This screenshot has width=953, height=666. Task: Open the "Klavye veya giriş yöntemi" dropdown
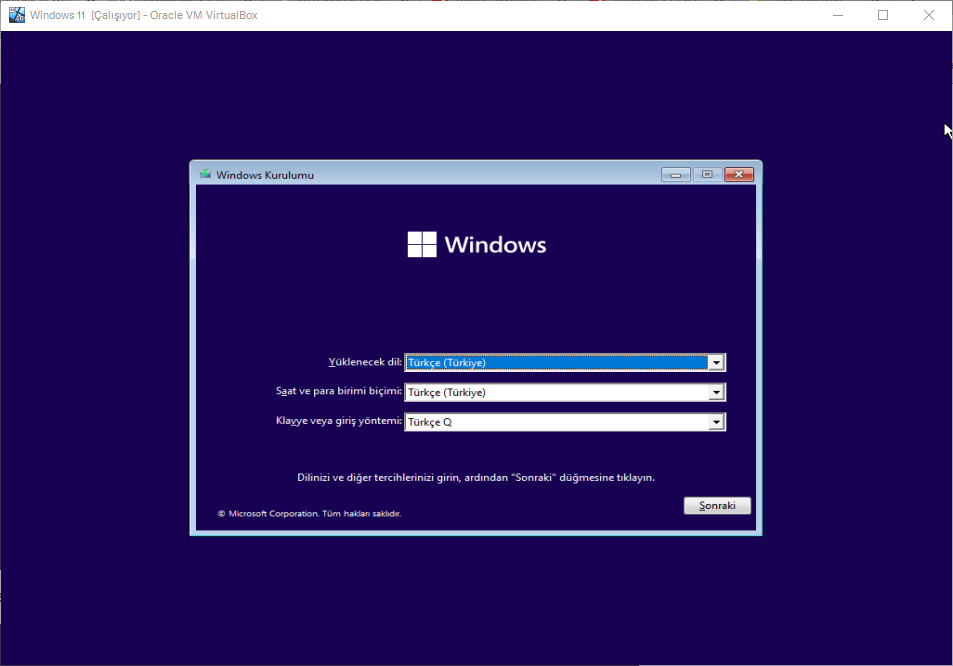[x=717, y=421]
